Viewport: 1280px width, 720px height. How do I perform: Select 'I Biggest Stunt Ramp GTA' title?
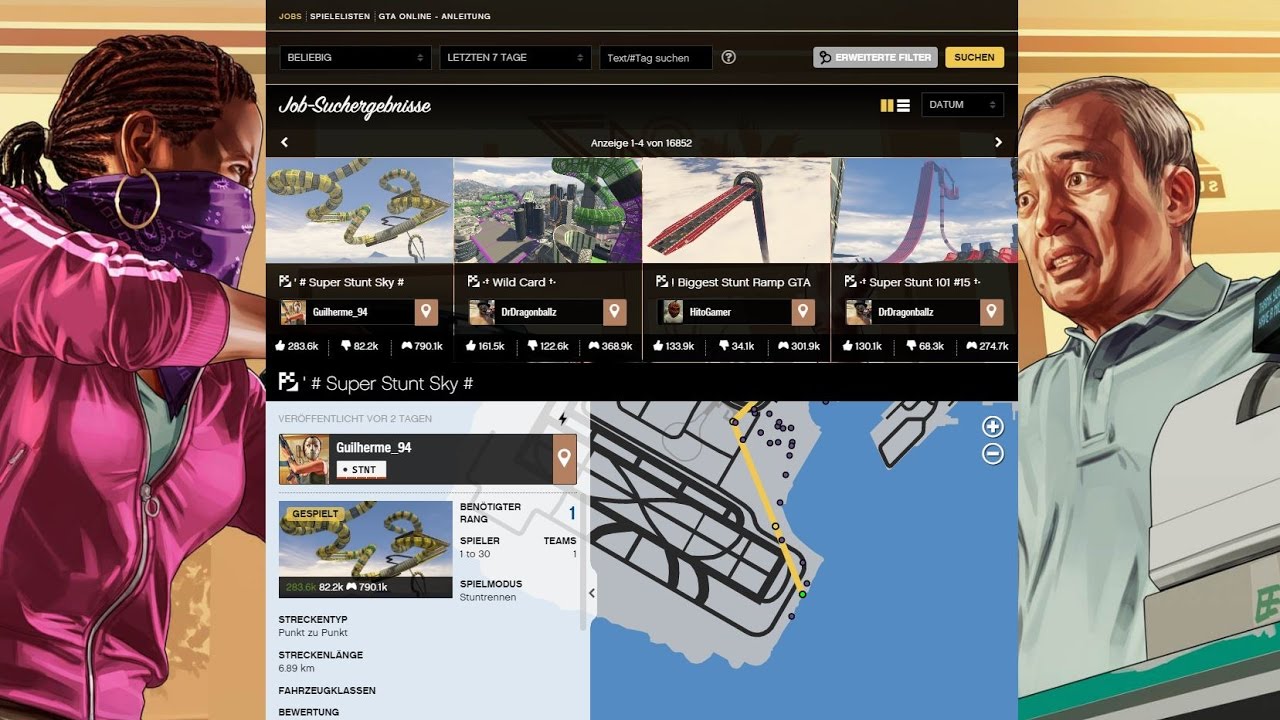coord(741,283)
